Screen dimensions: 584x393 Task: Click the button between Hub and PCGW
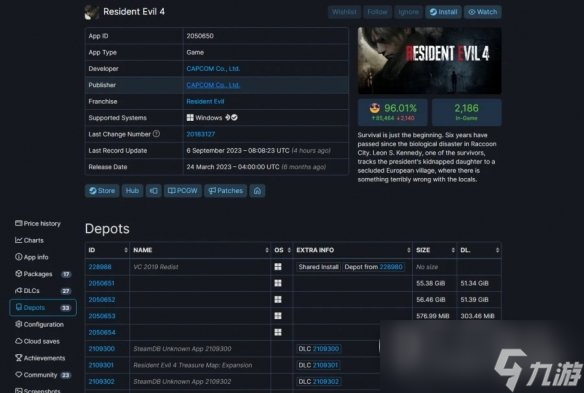153,191
